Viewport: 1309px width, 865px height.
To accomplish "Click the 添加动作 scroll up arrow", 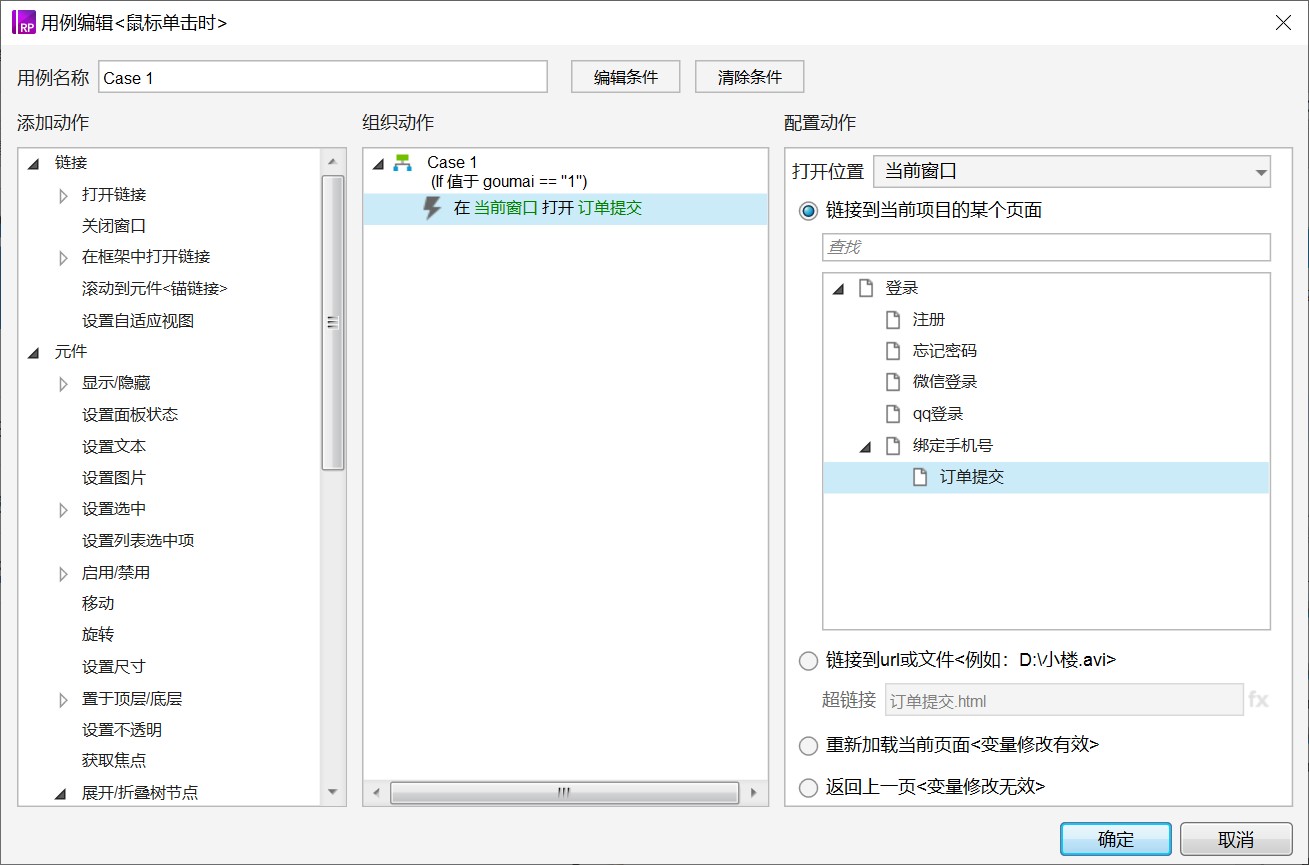I will click(x=332, y=161).
